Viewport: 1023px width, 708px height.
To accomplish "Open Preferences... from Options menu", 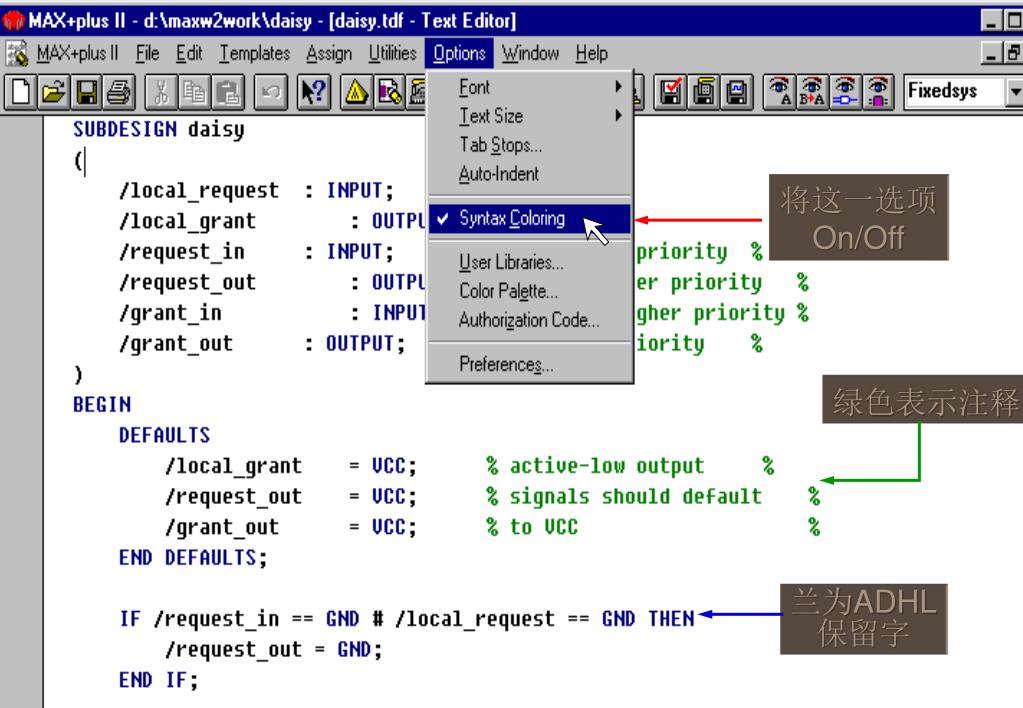I will 529,364.
